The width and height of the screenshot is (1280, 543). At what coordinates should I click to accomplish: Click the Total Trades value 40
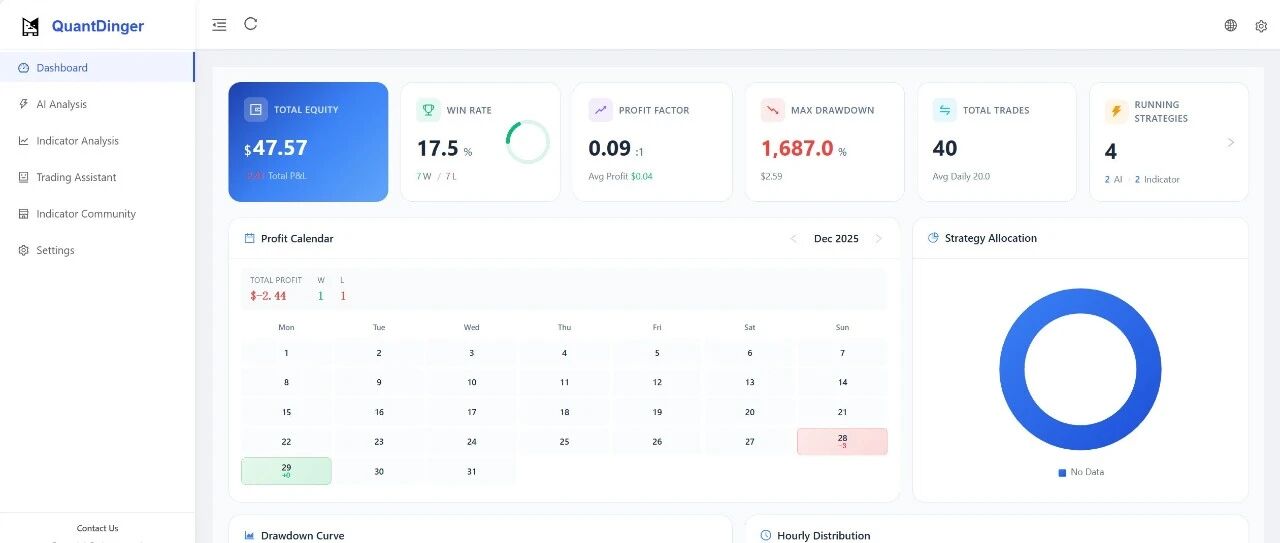tap(945, 148)
